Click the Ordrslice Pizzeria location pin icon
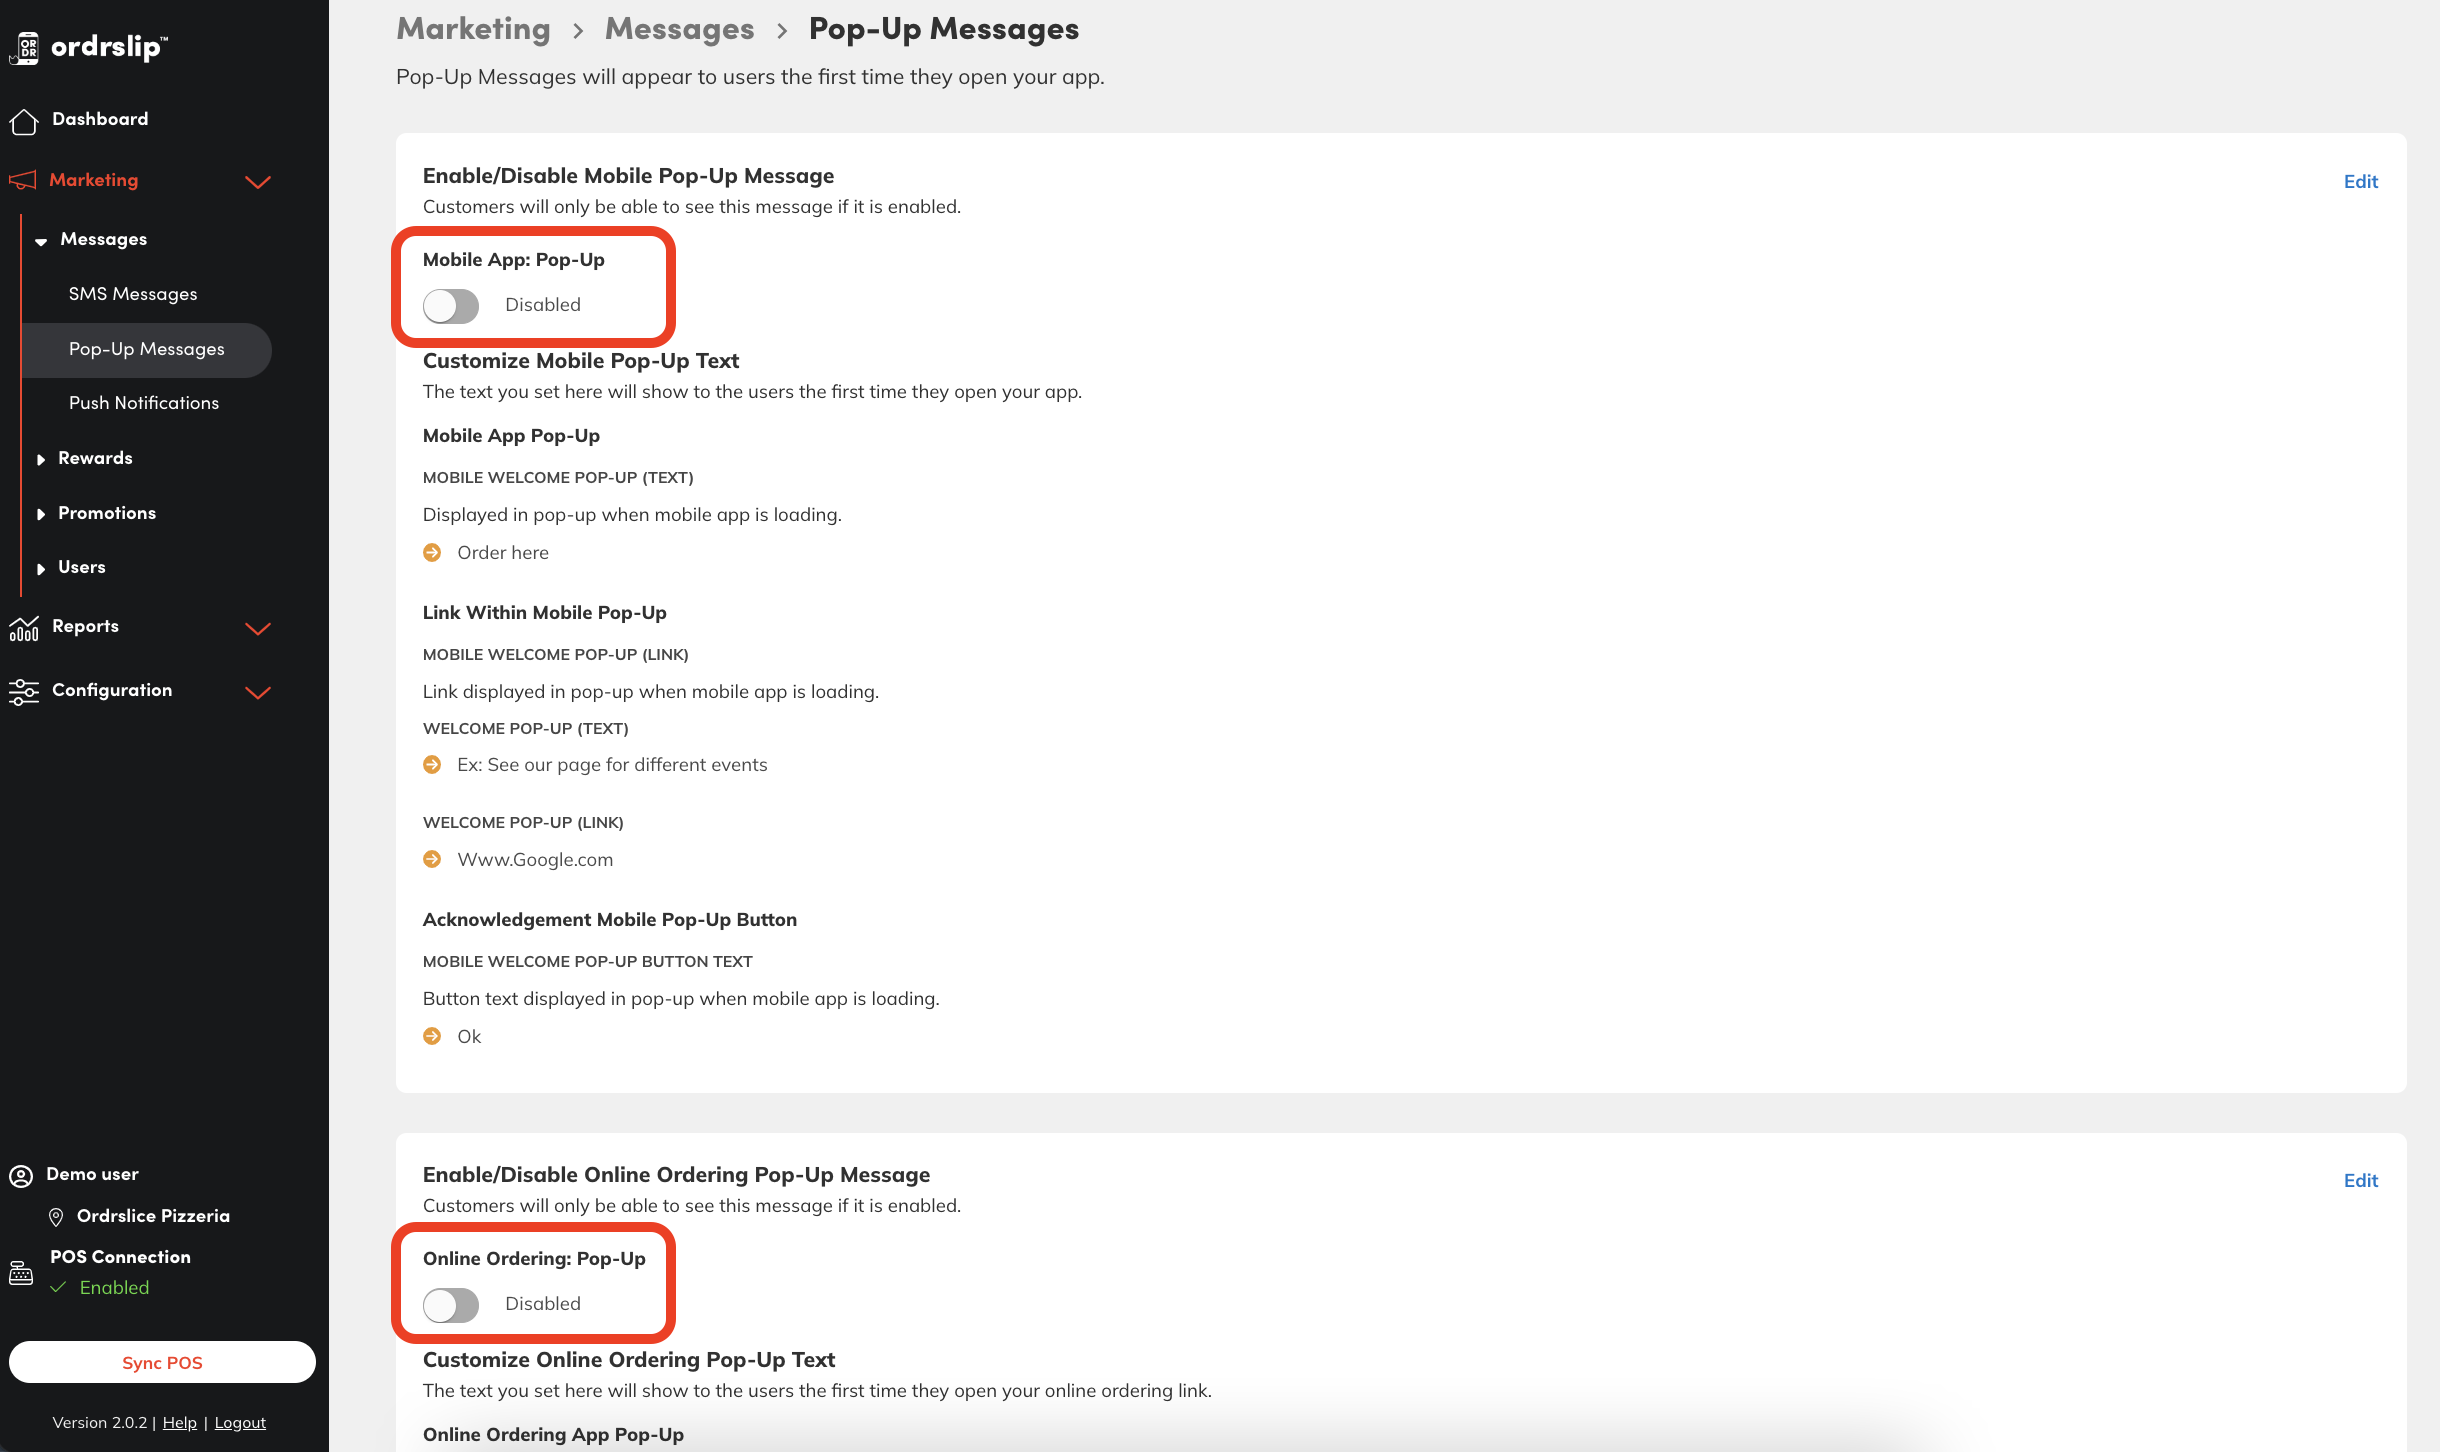Screen dimensions: 2440x1452 tap(56, 1217)
